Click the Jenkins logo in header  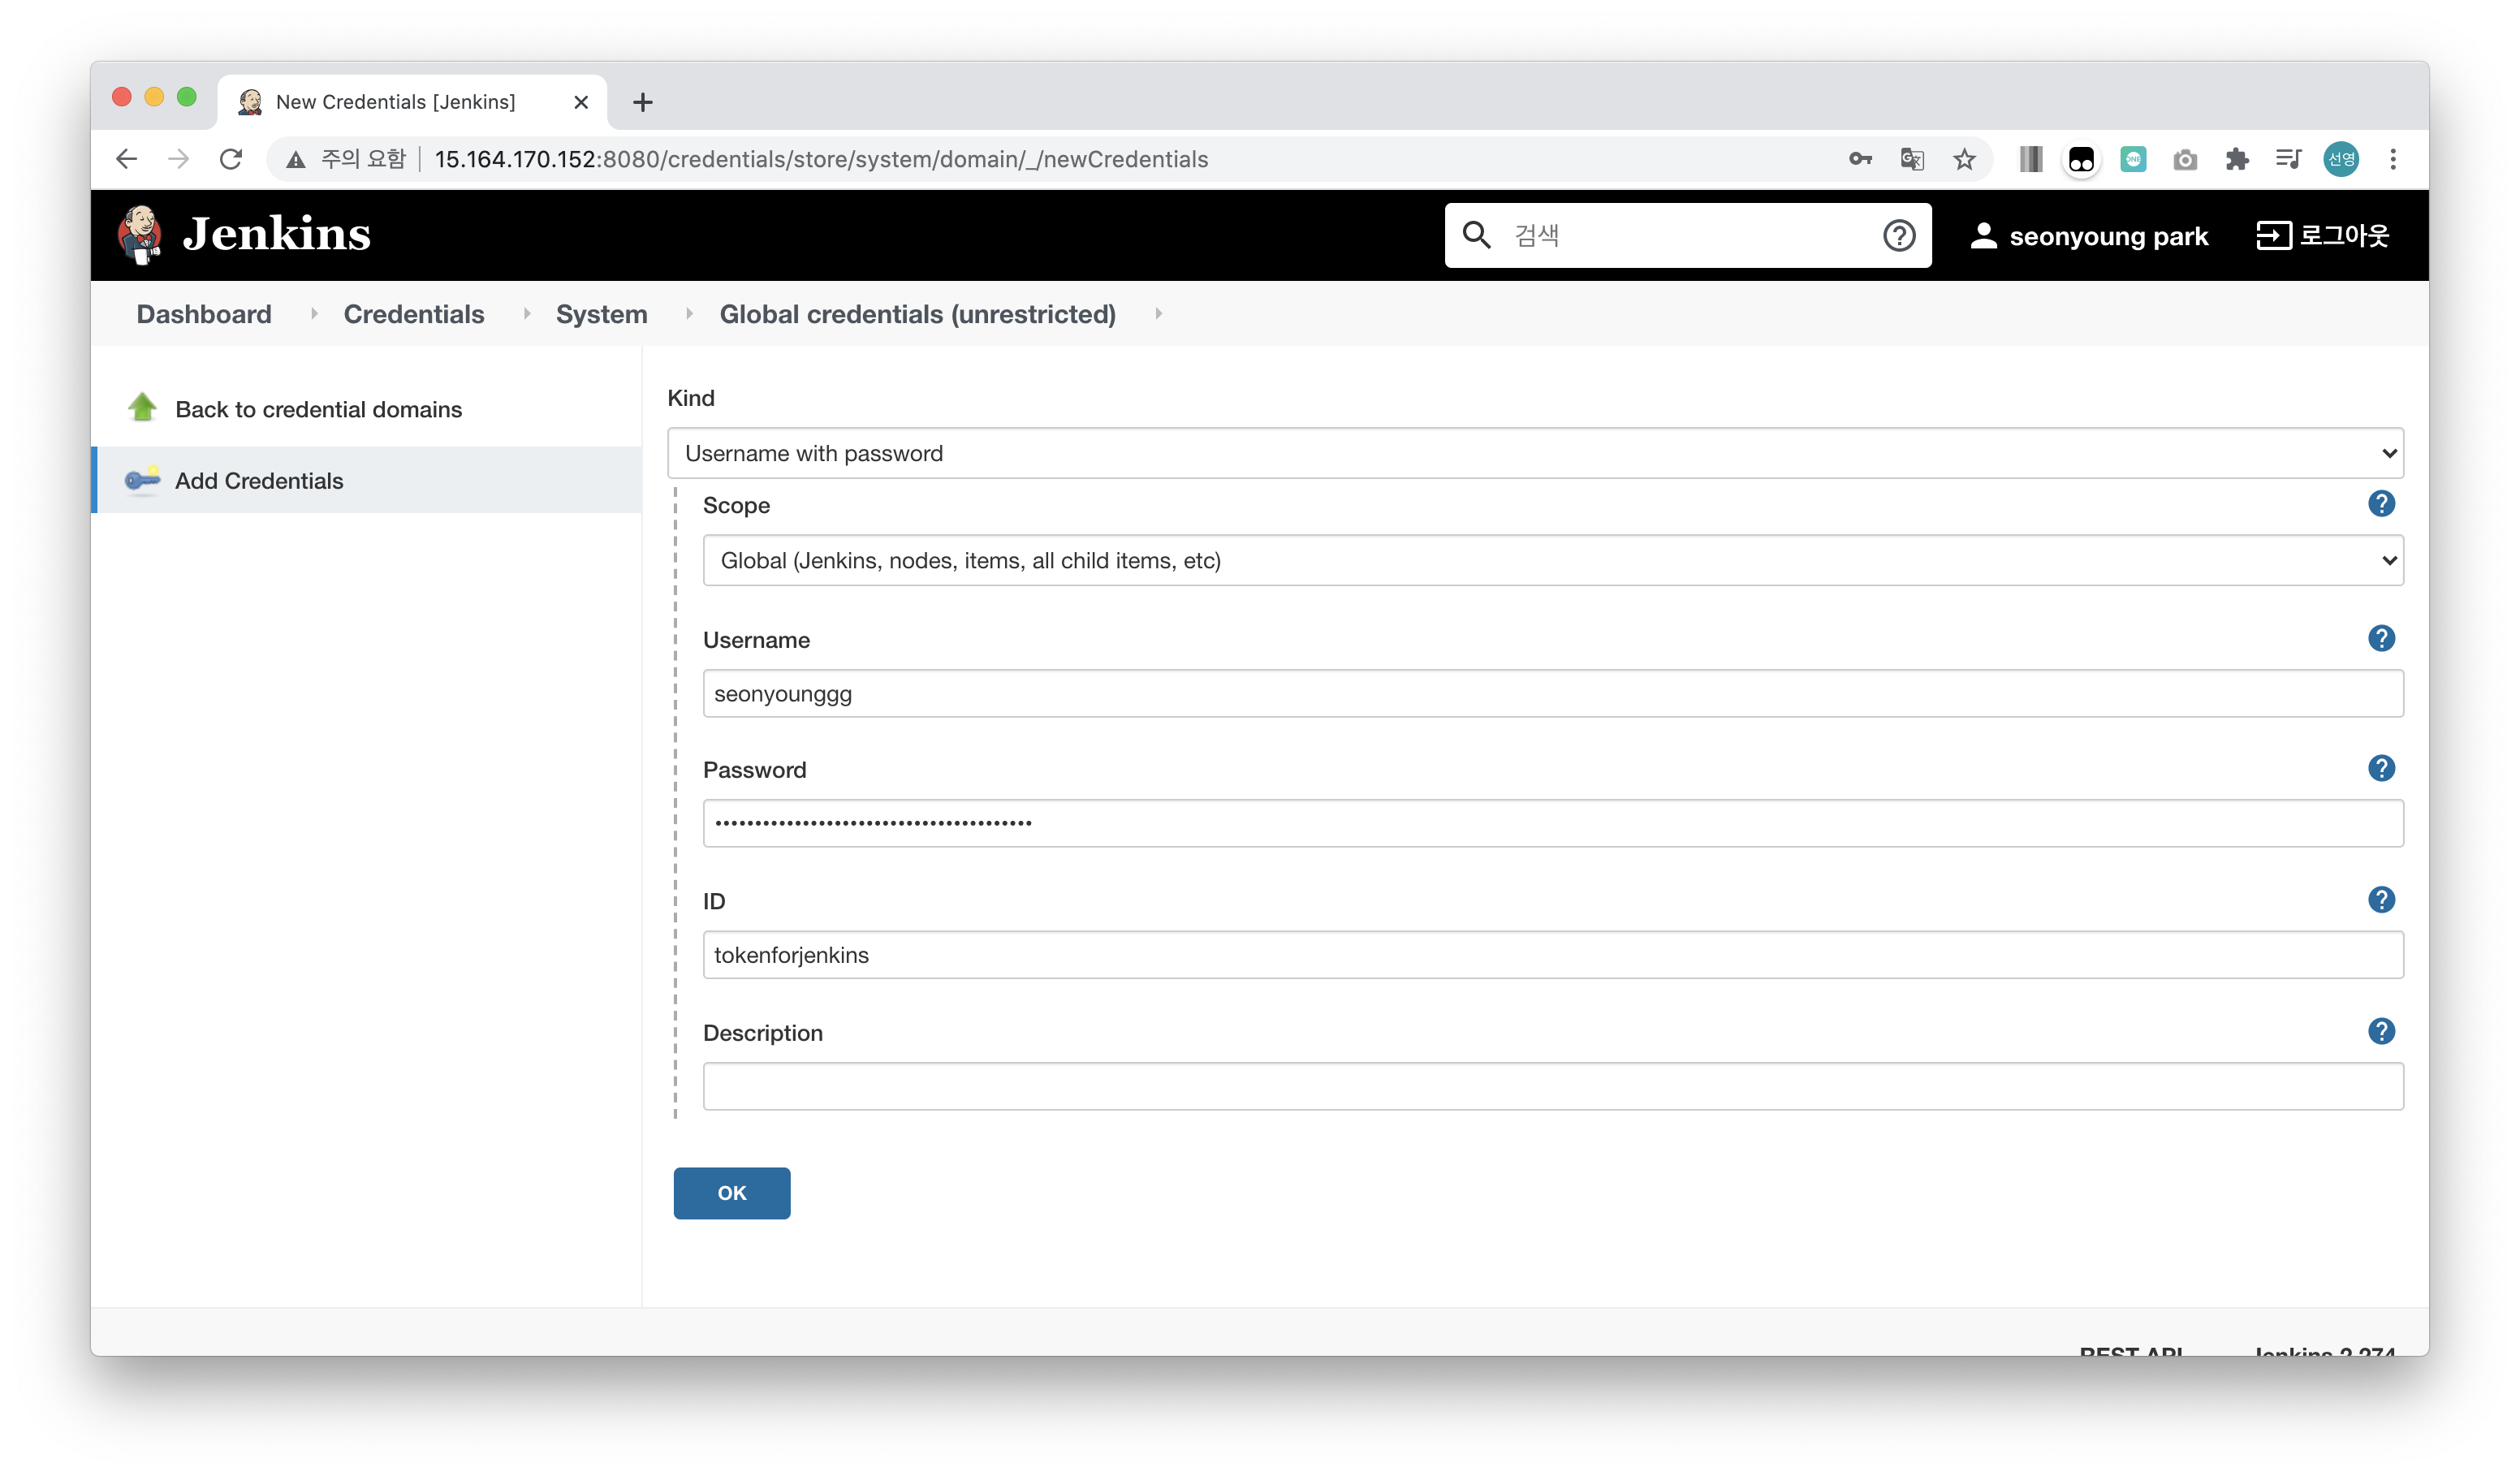[x=243, y=234]
